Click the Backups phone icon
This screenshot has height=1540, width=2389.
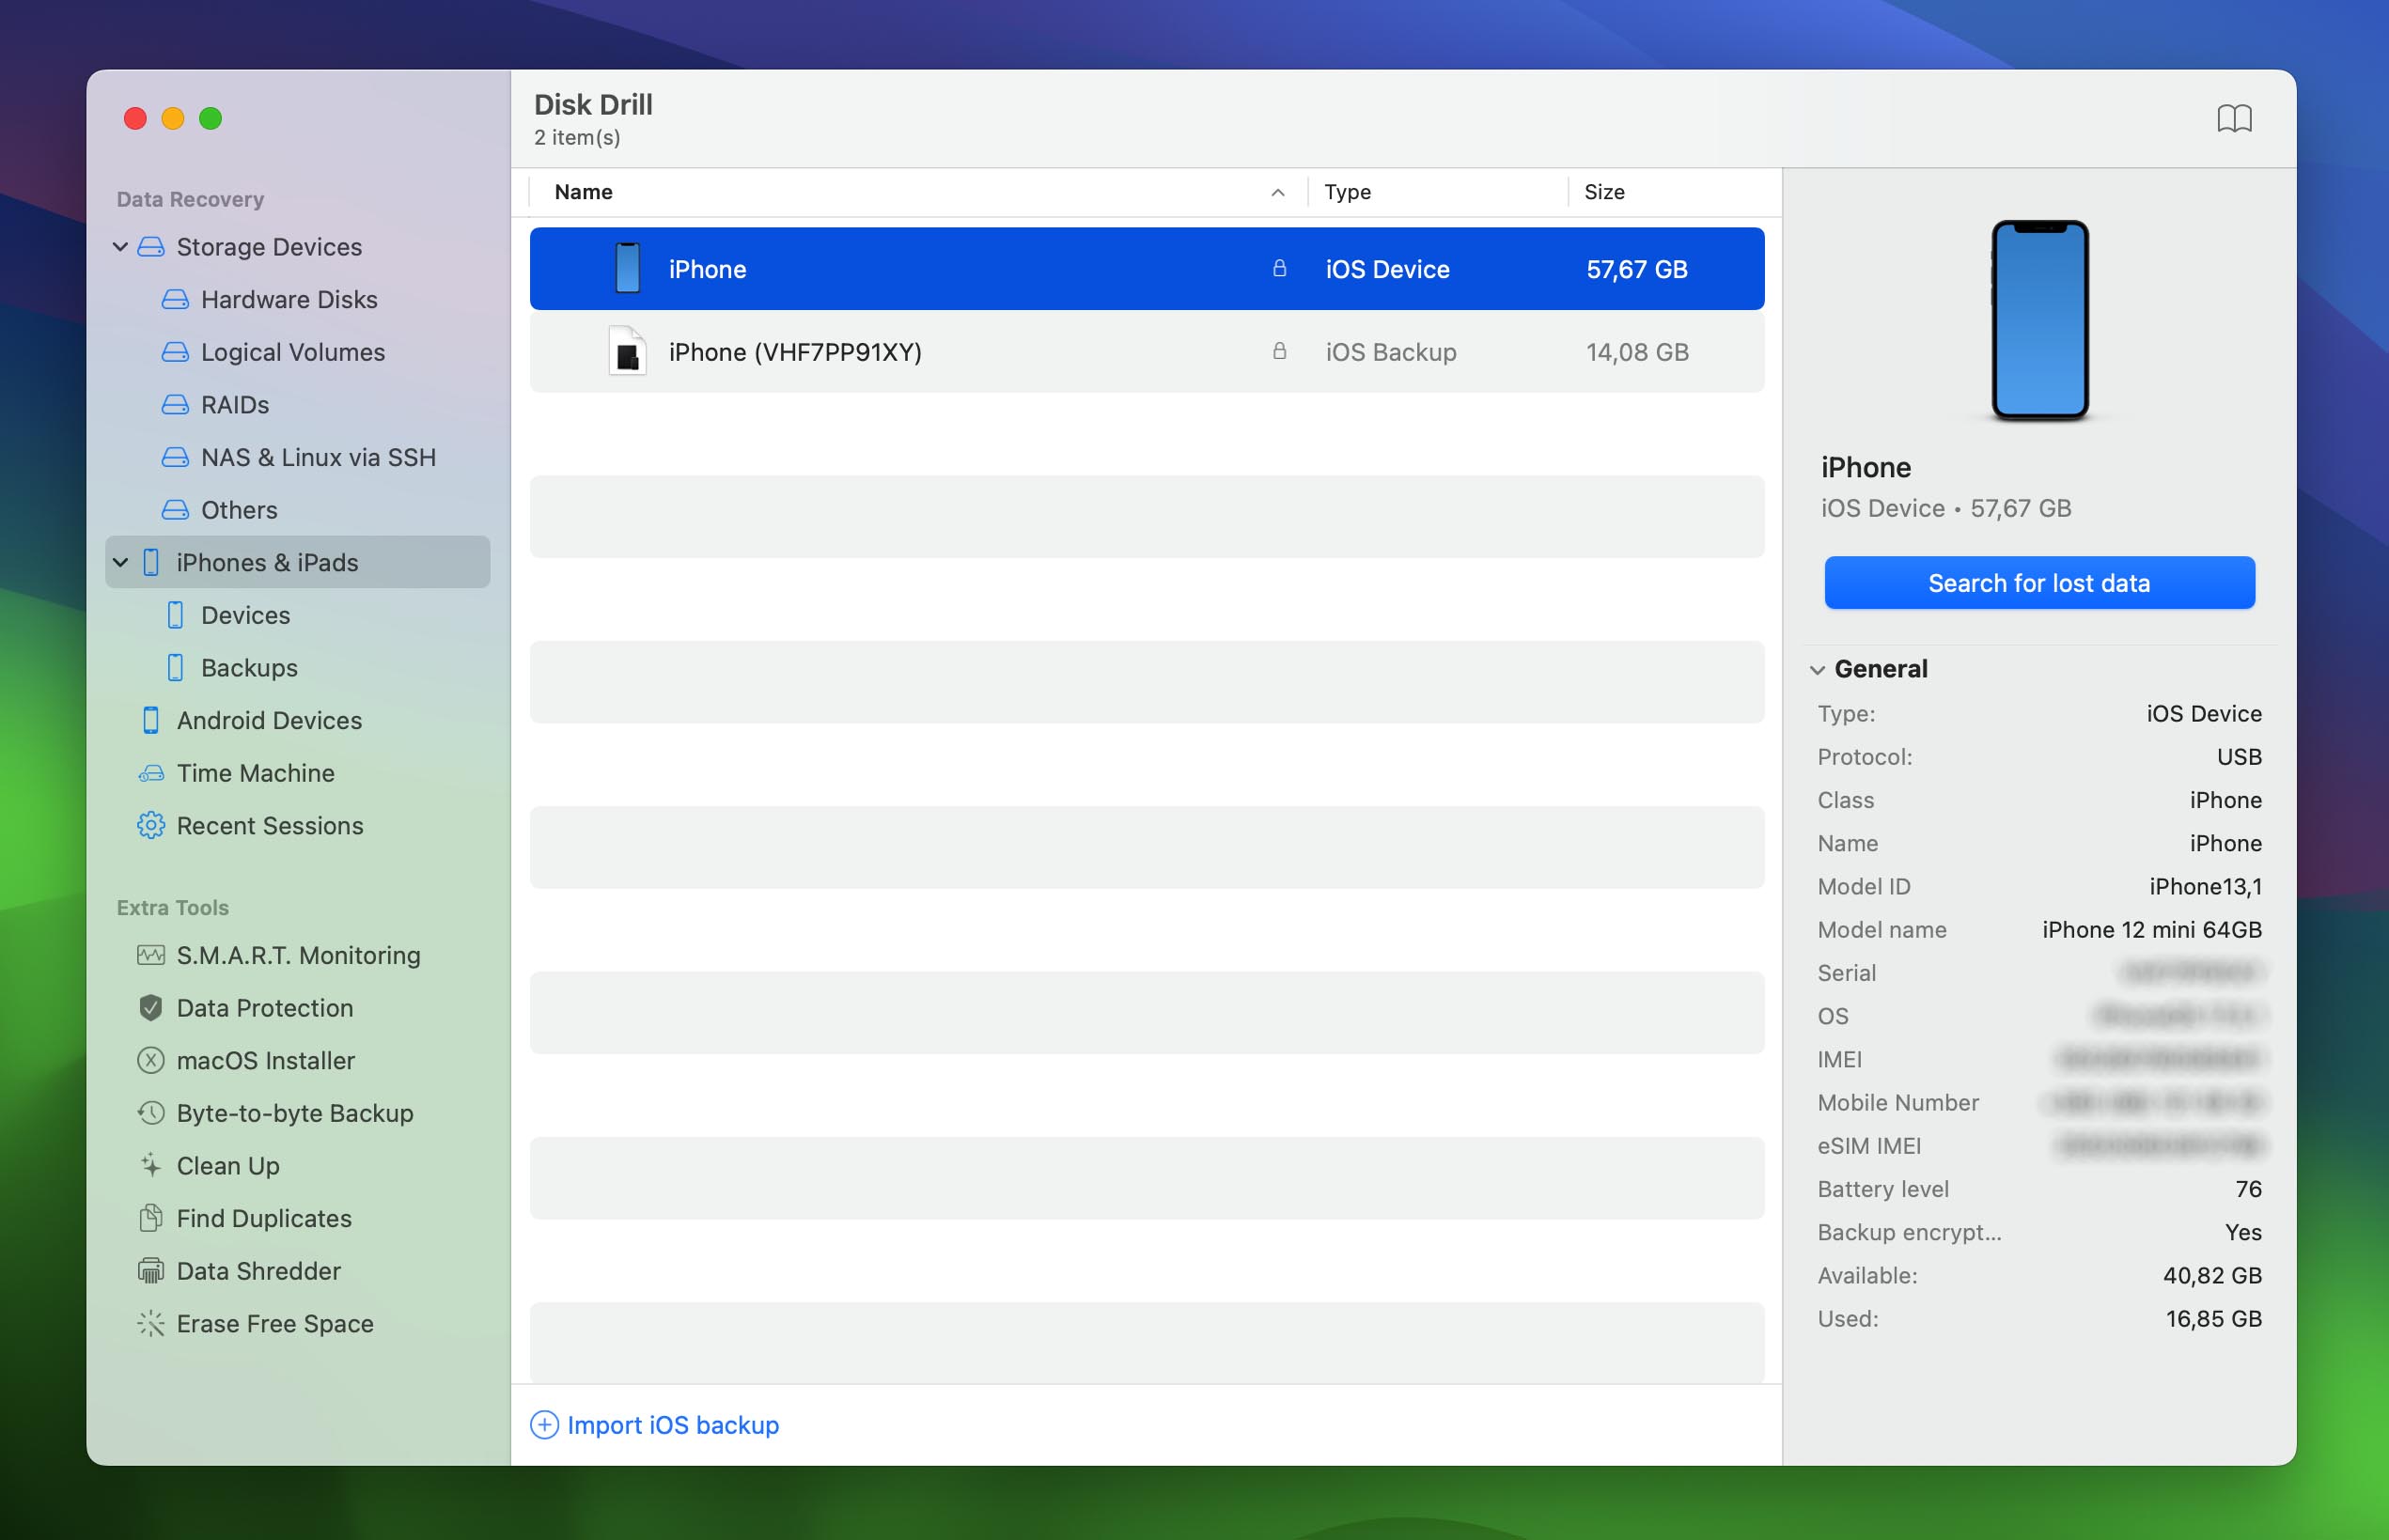coord(175,667)
